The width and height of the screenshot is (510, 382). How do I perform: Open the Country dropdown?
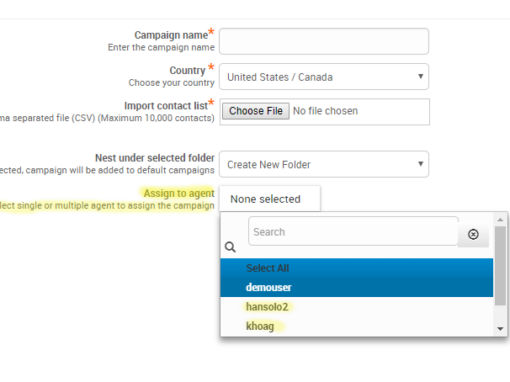point(324,77)
